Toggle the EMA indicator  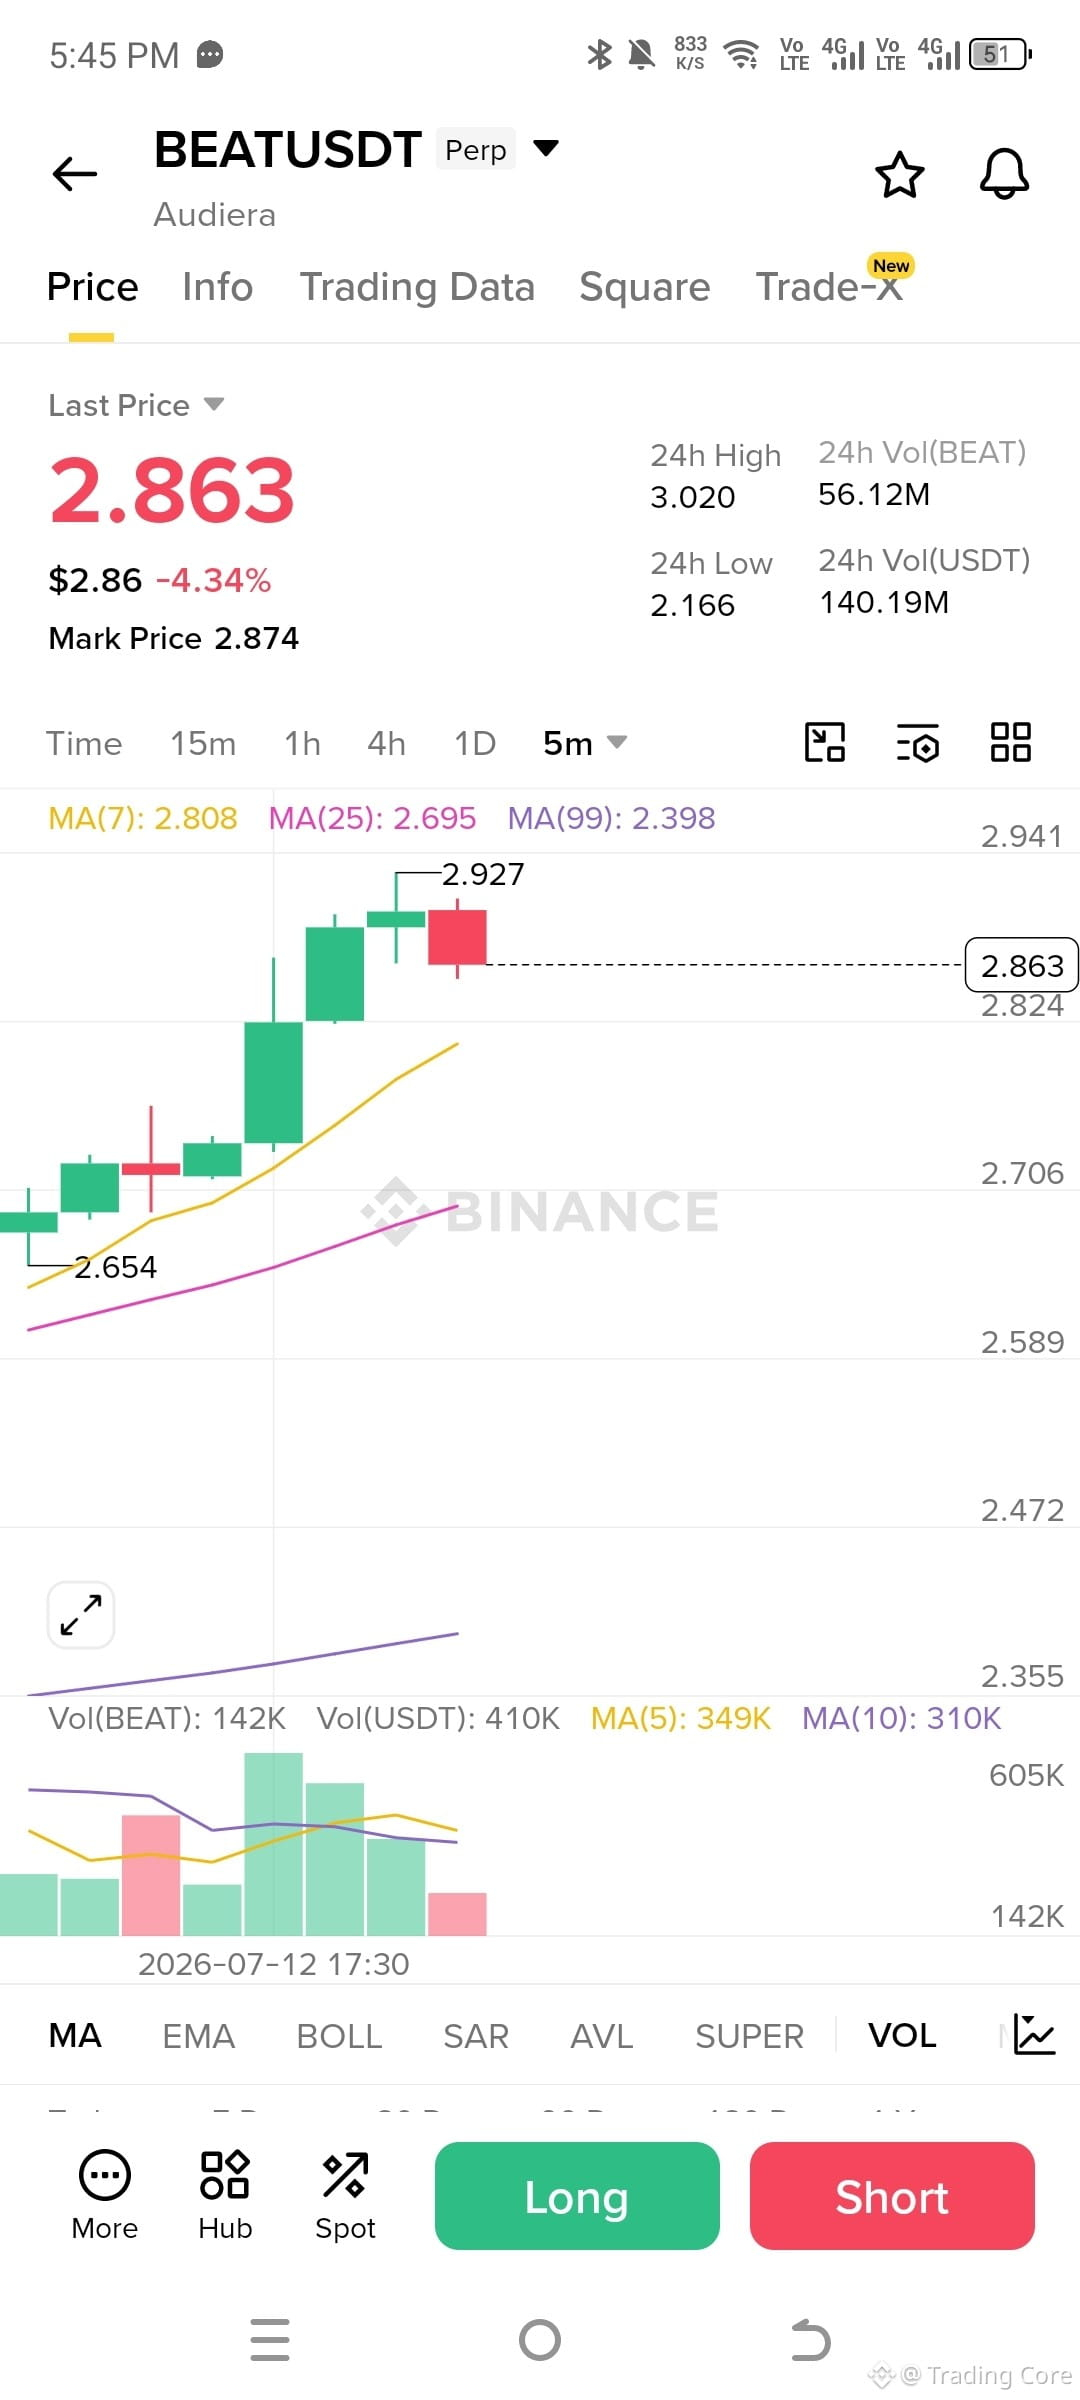tap(198, 2035)
